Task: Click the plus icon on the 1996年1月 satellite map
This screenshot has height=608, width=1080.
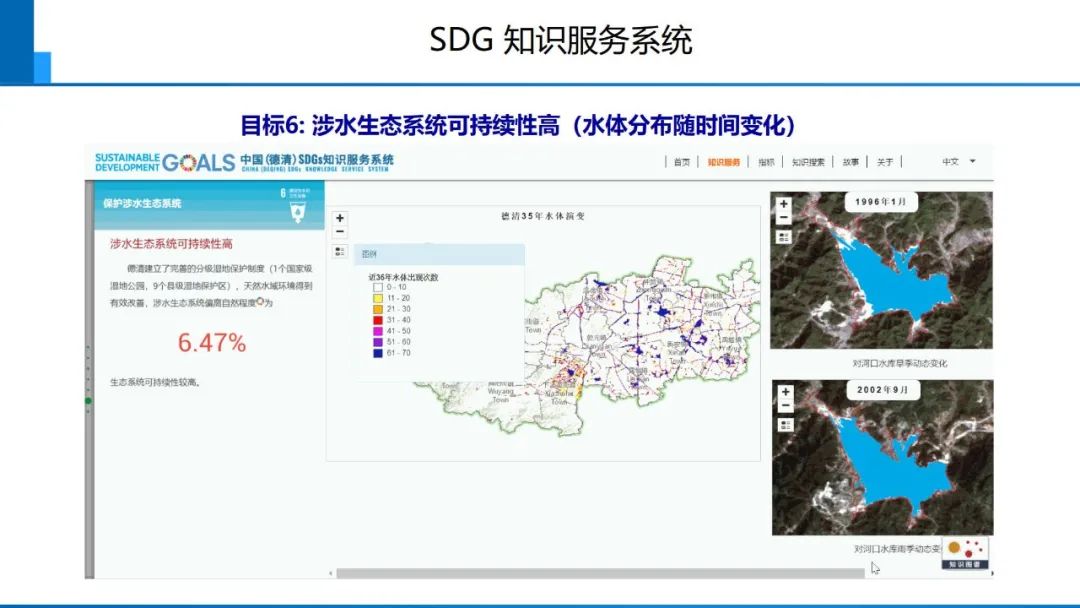Action: coord(784,203)
